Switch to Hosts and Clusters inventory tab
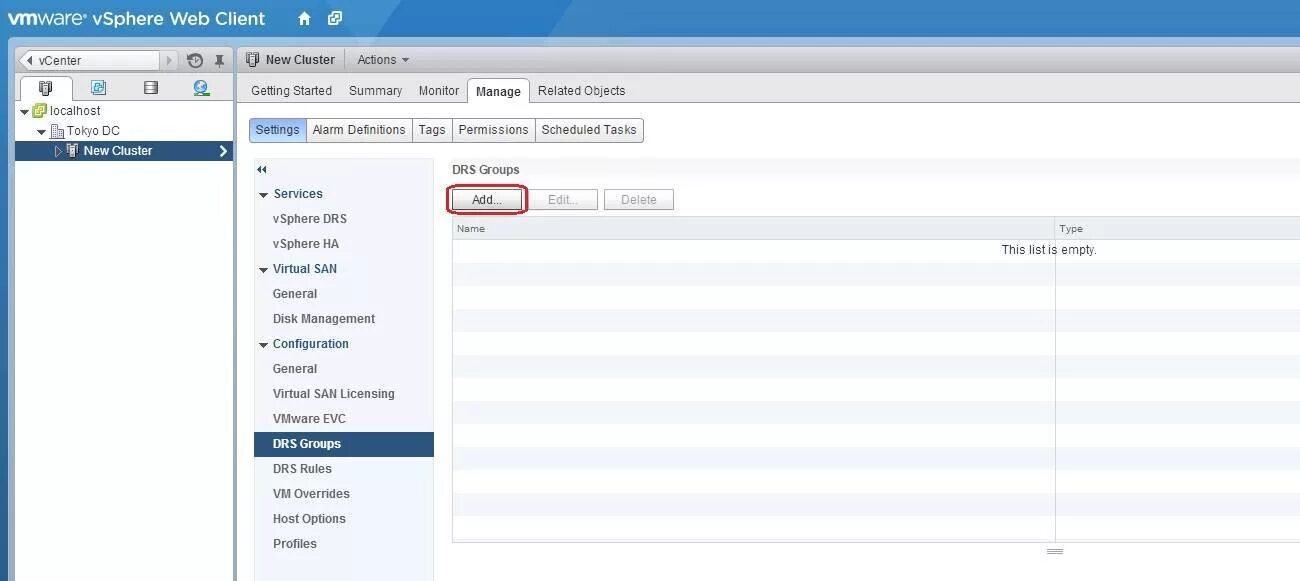Image resolution: width=1300 pixels, height=581 pixels. [x=45, y=88]
